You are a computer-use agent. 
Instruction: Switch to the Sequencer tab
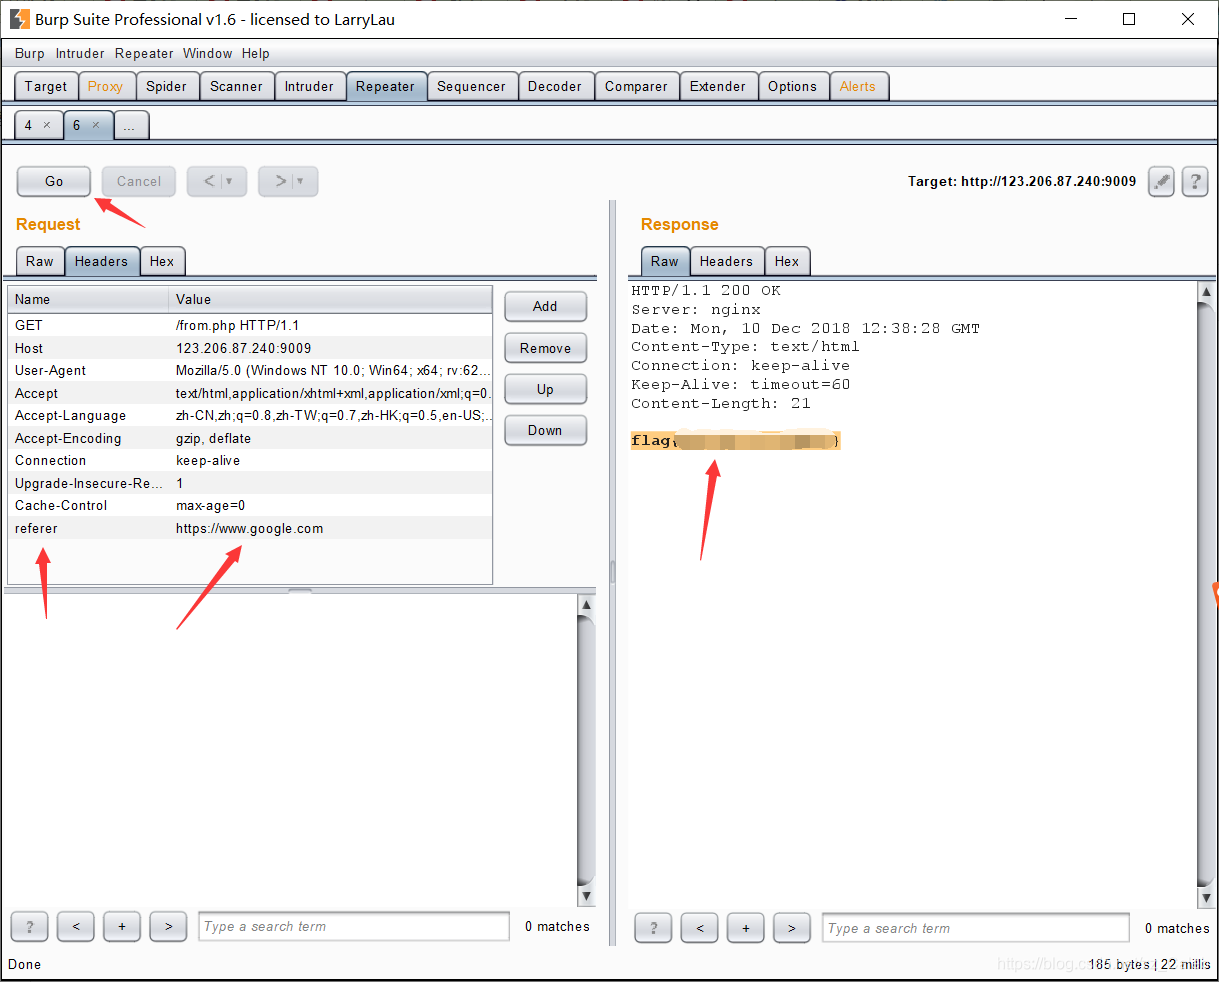click(471, 87)
